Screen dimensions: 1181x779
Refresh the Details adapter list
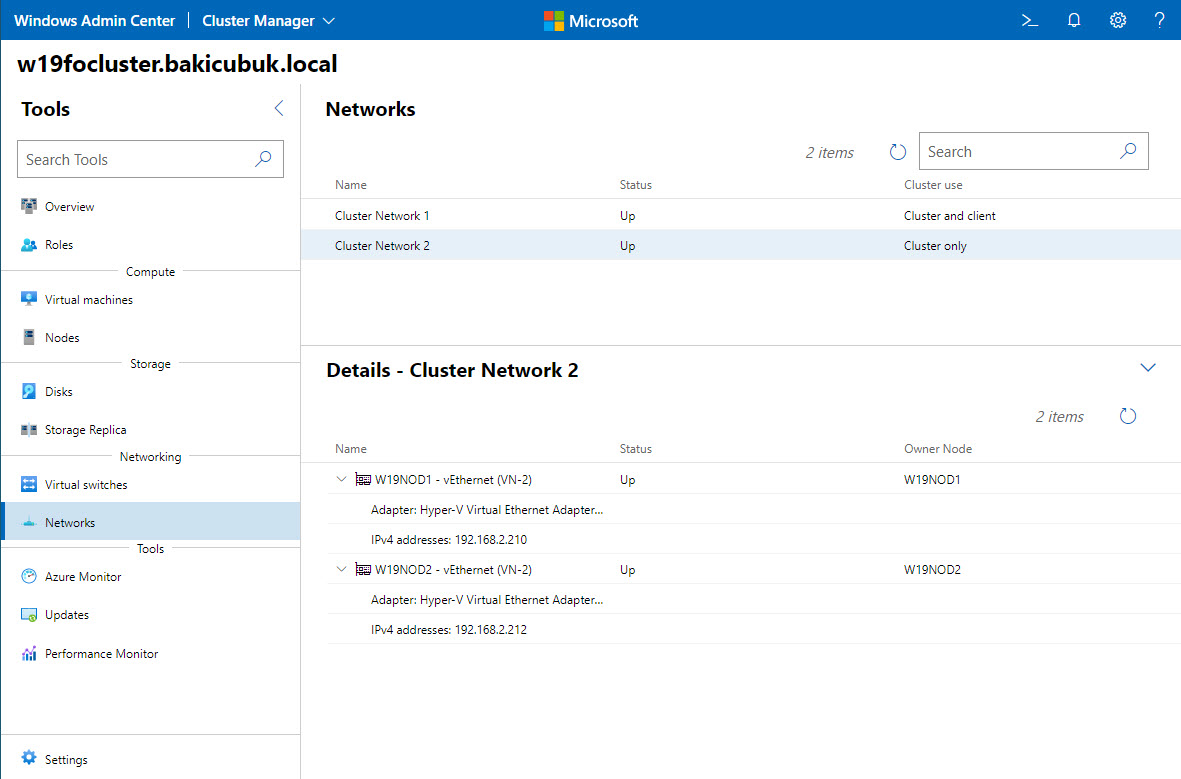[x=1128, y=416]
